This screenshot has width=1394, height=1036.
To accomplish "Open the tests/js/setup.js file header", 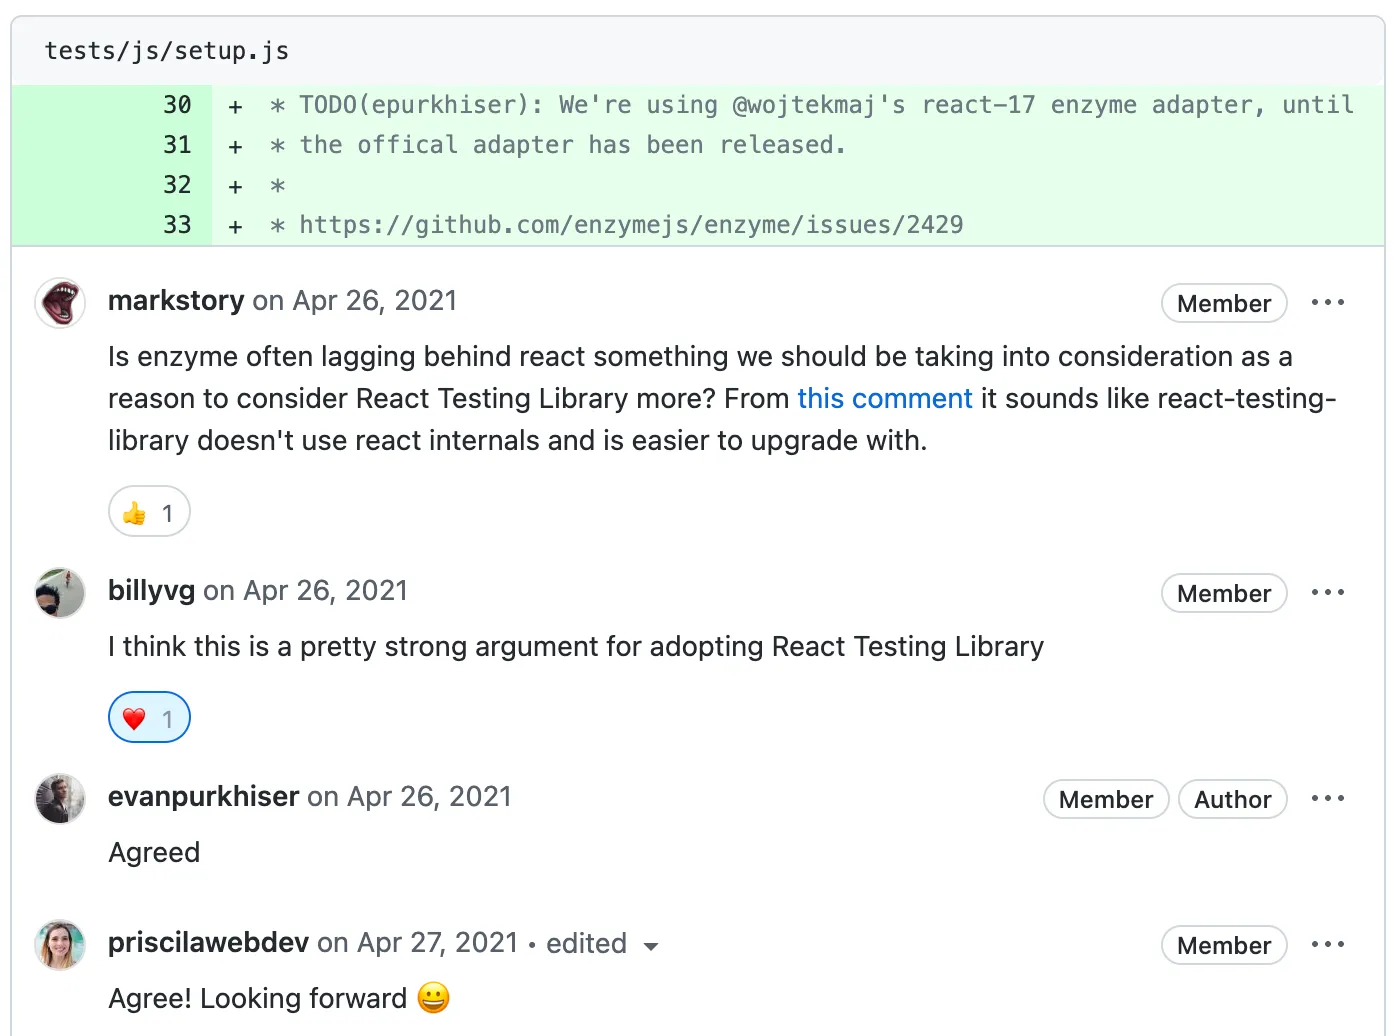I will point(166,50).
